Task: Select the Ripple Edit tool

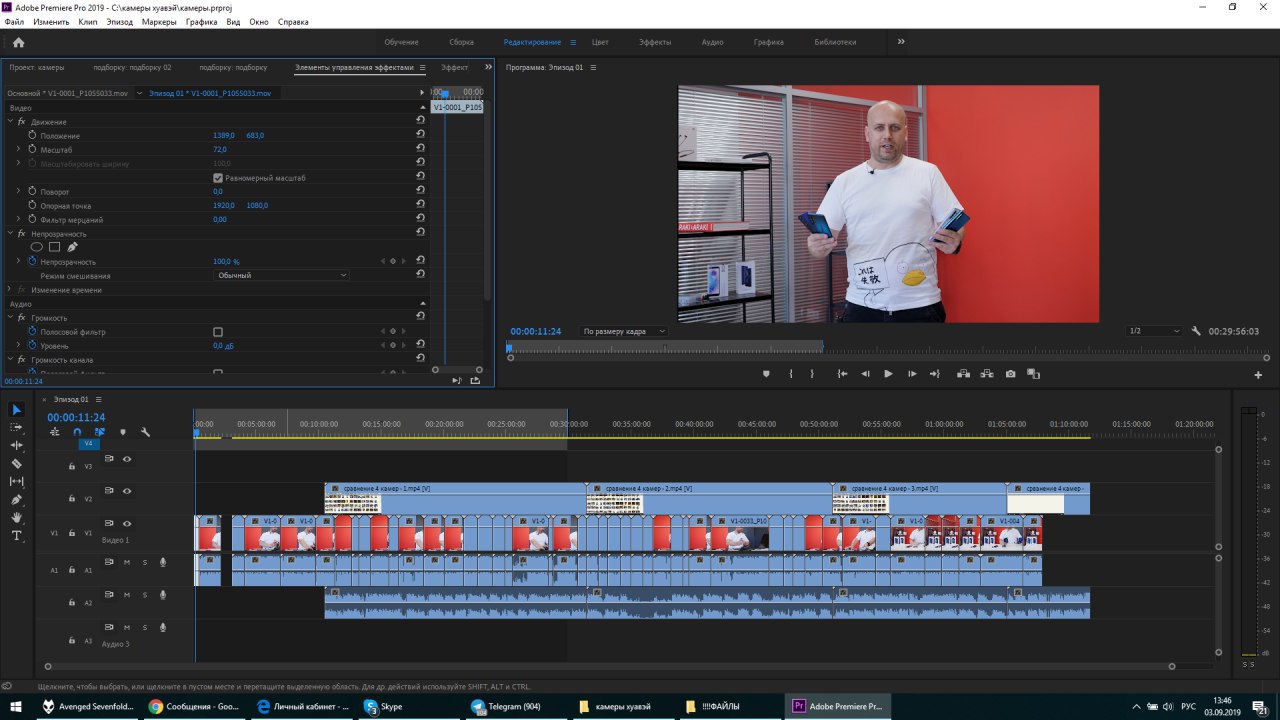Action: click(x=16, y=445)
